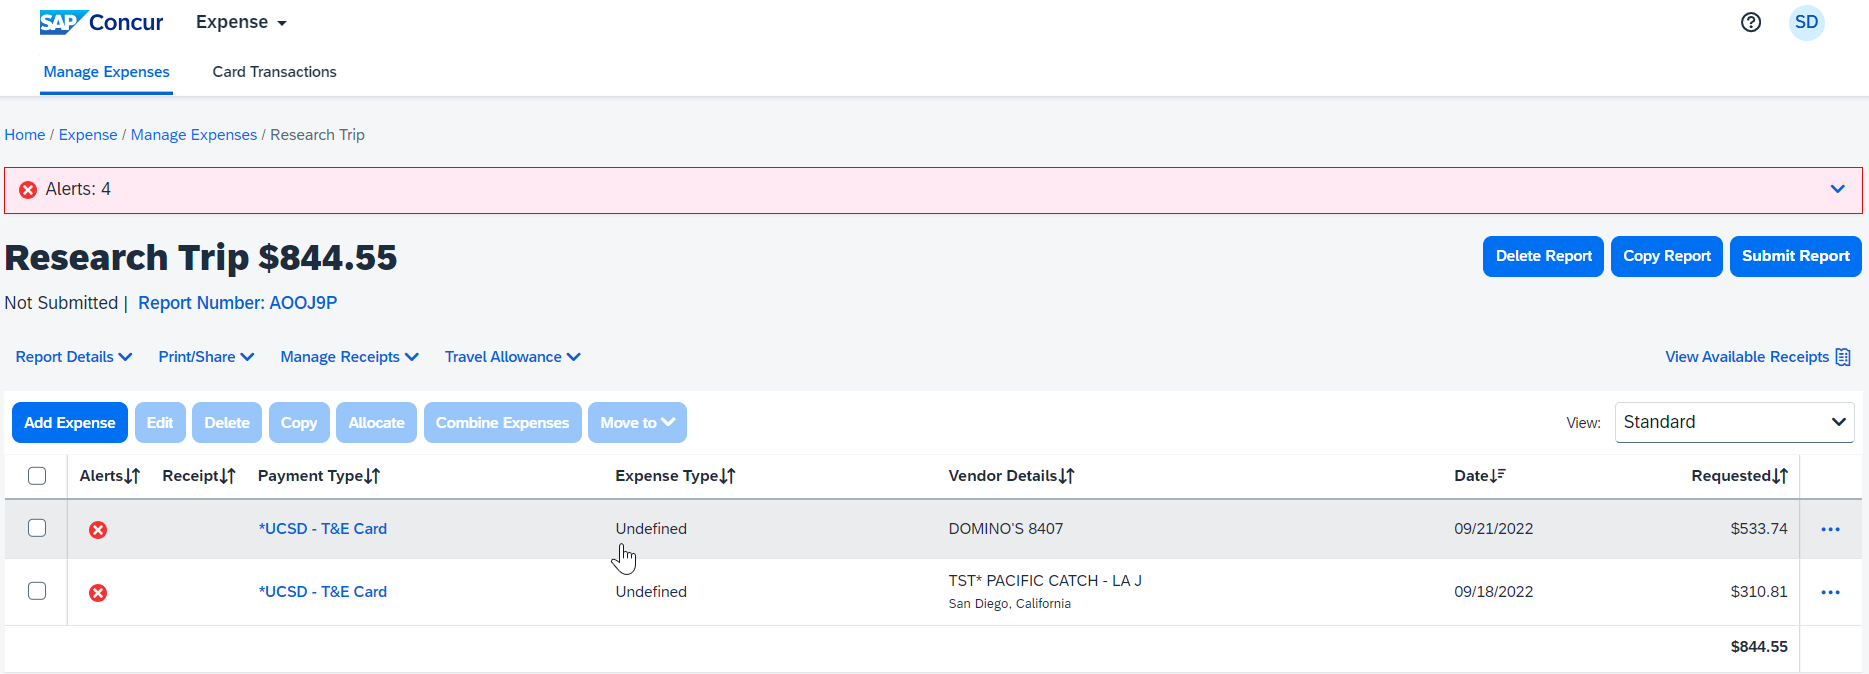Image resolution: width=1869 pixels, height=674 pixels.
Task: Check the box for the DOMINO'S 8407 expense
Action: pyautogui.click(x=37, y=528)
